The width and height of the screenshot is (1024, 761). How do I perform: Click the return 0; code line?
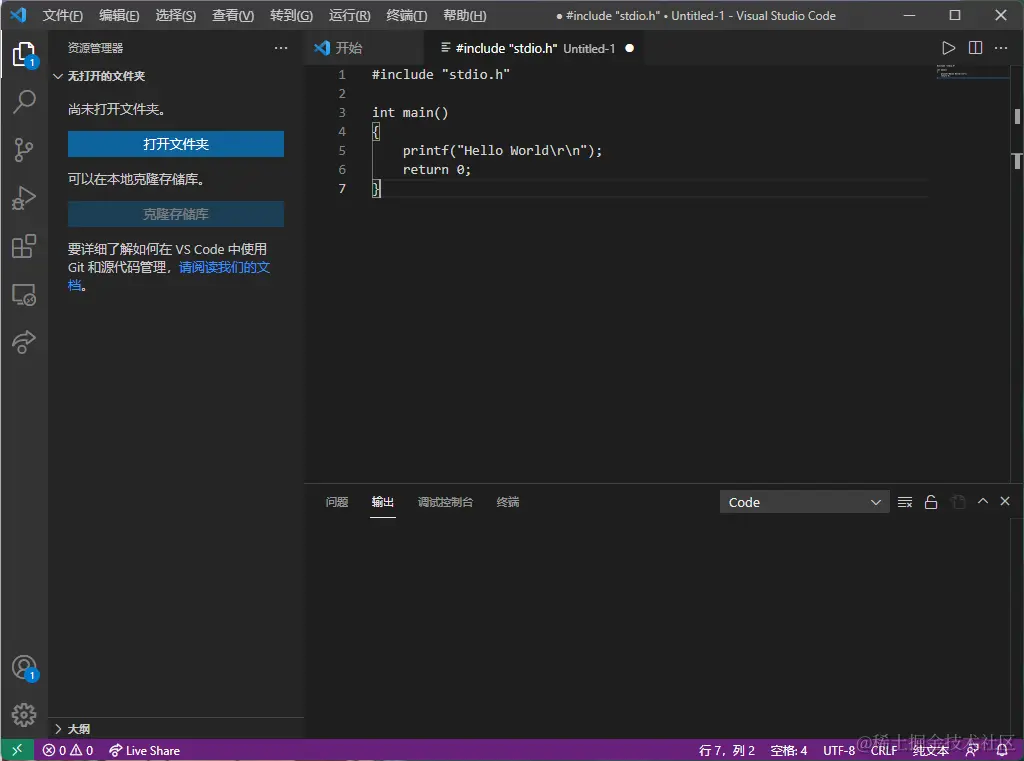click(436, 169)
